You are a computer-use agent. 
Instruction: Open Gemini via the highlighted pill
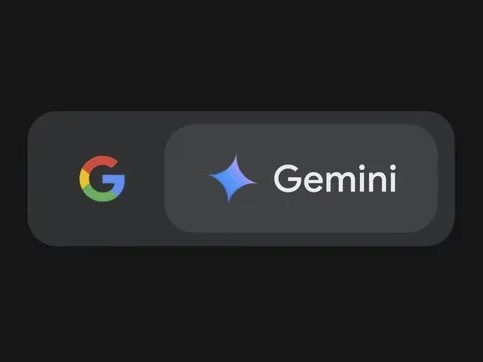tap(301, 178)
